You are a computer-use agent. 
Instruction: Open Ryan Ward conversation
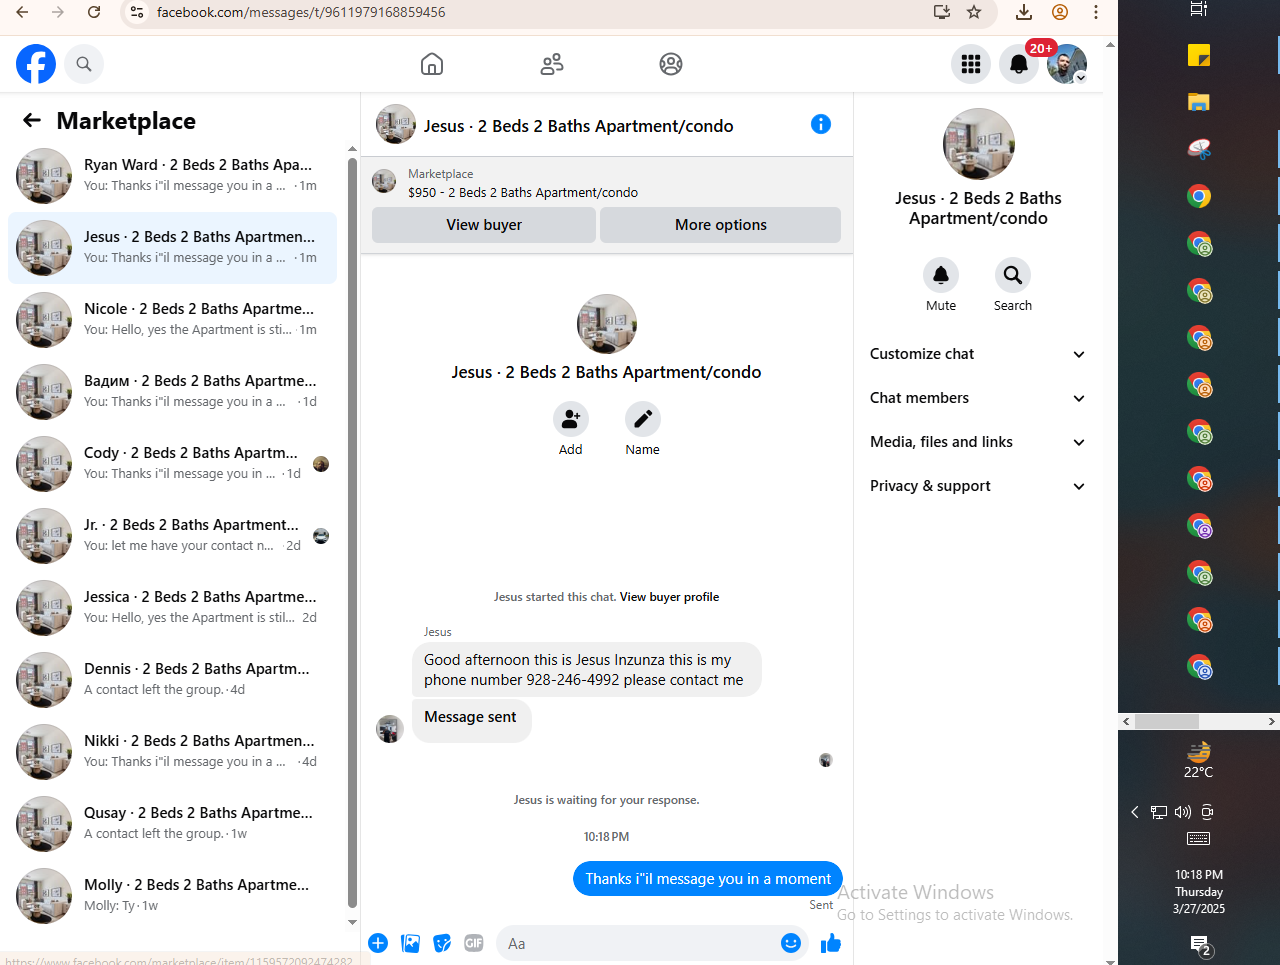pyautogui.click(x=172, y=176)
